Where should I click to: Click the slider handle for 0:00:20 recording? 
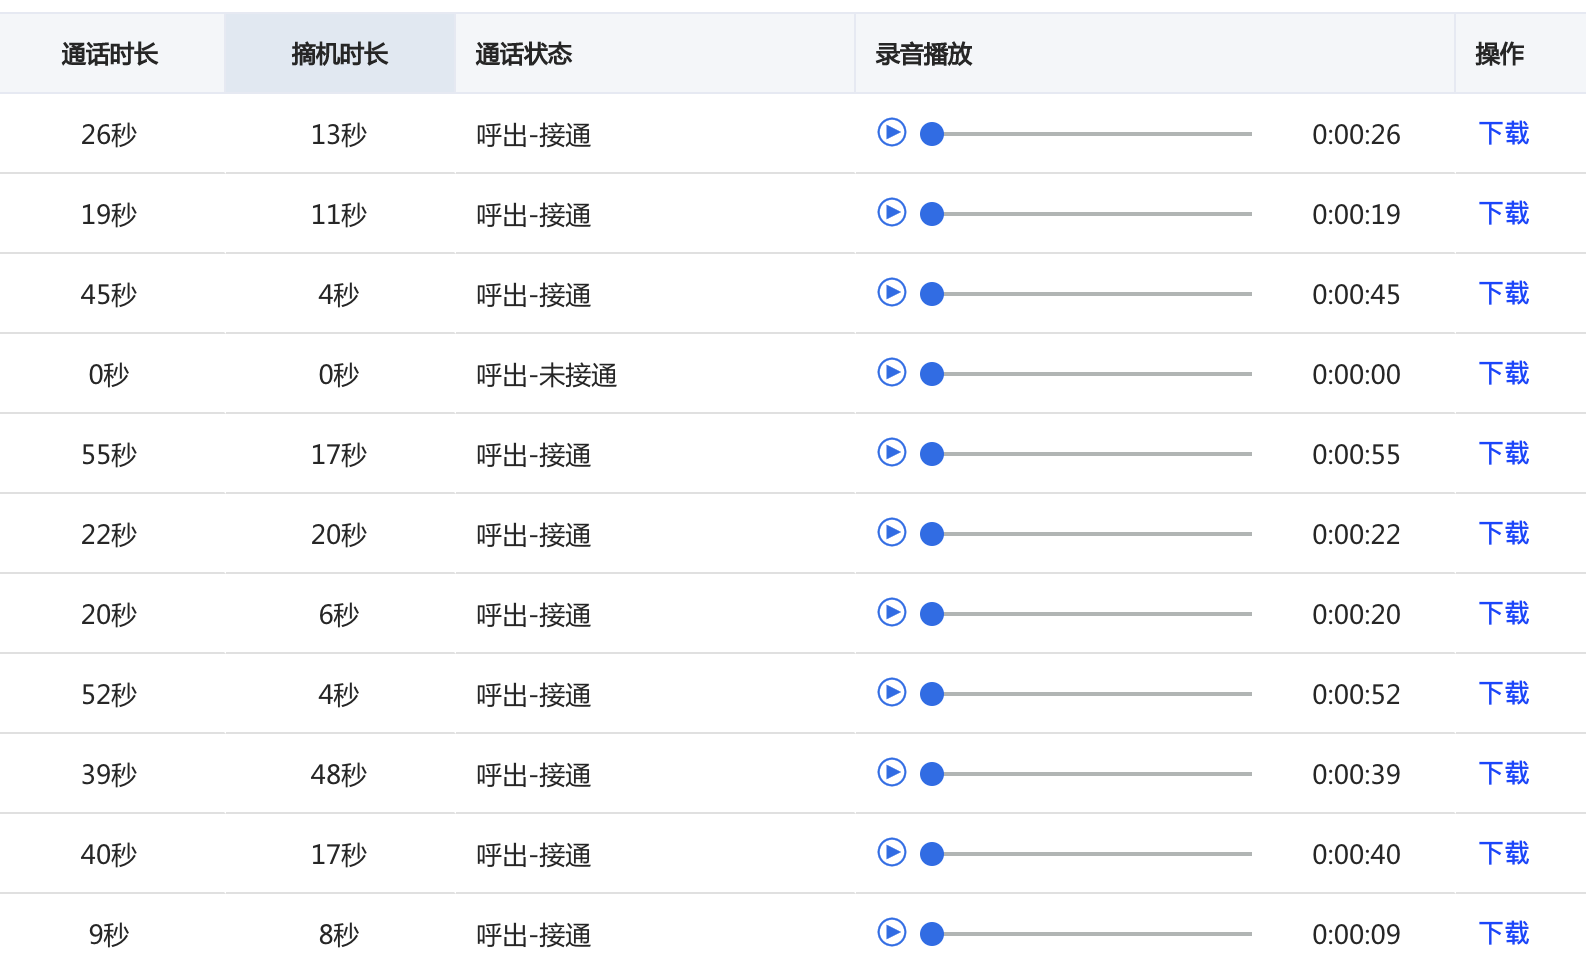point(932,614)
